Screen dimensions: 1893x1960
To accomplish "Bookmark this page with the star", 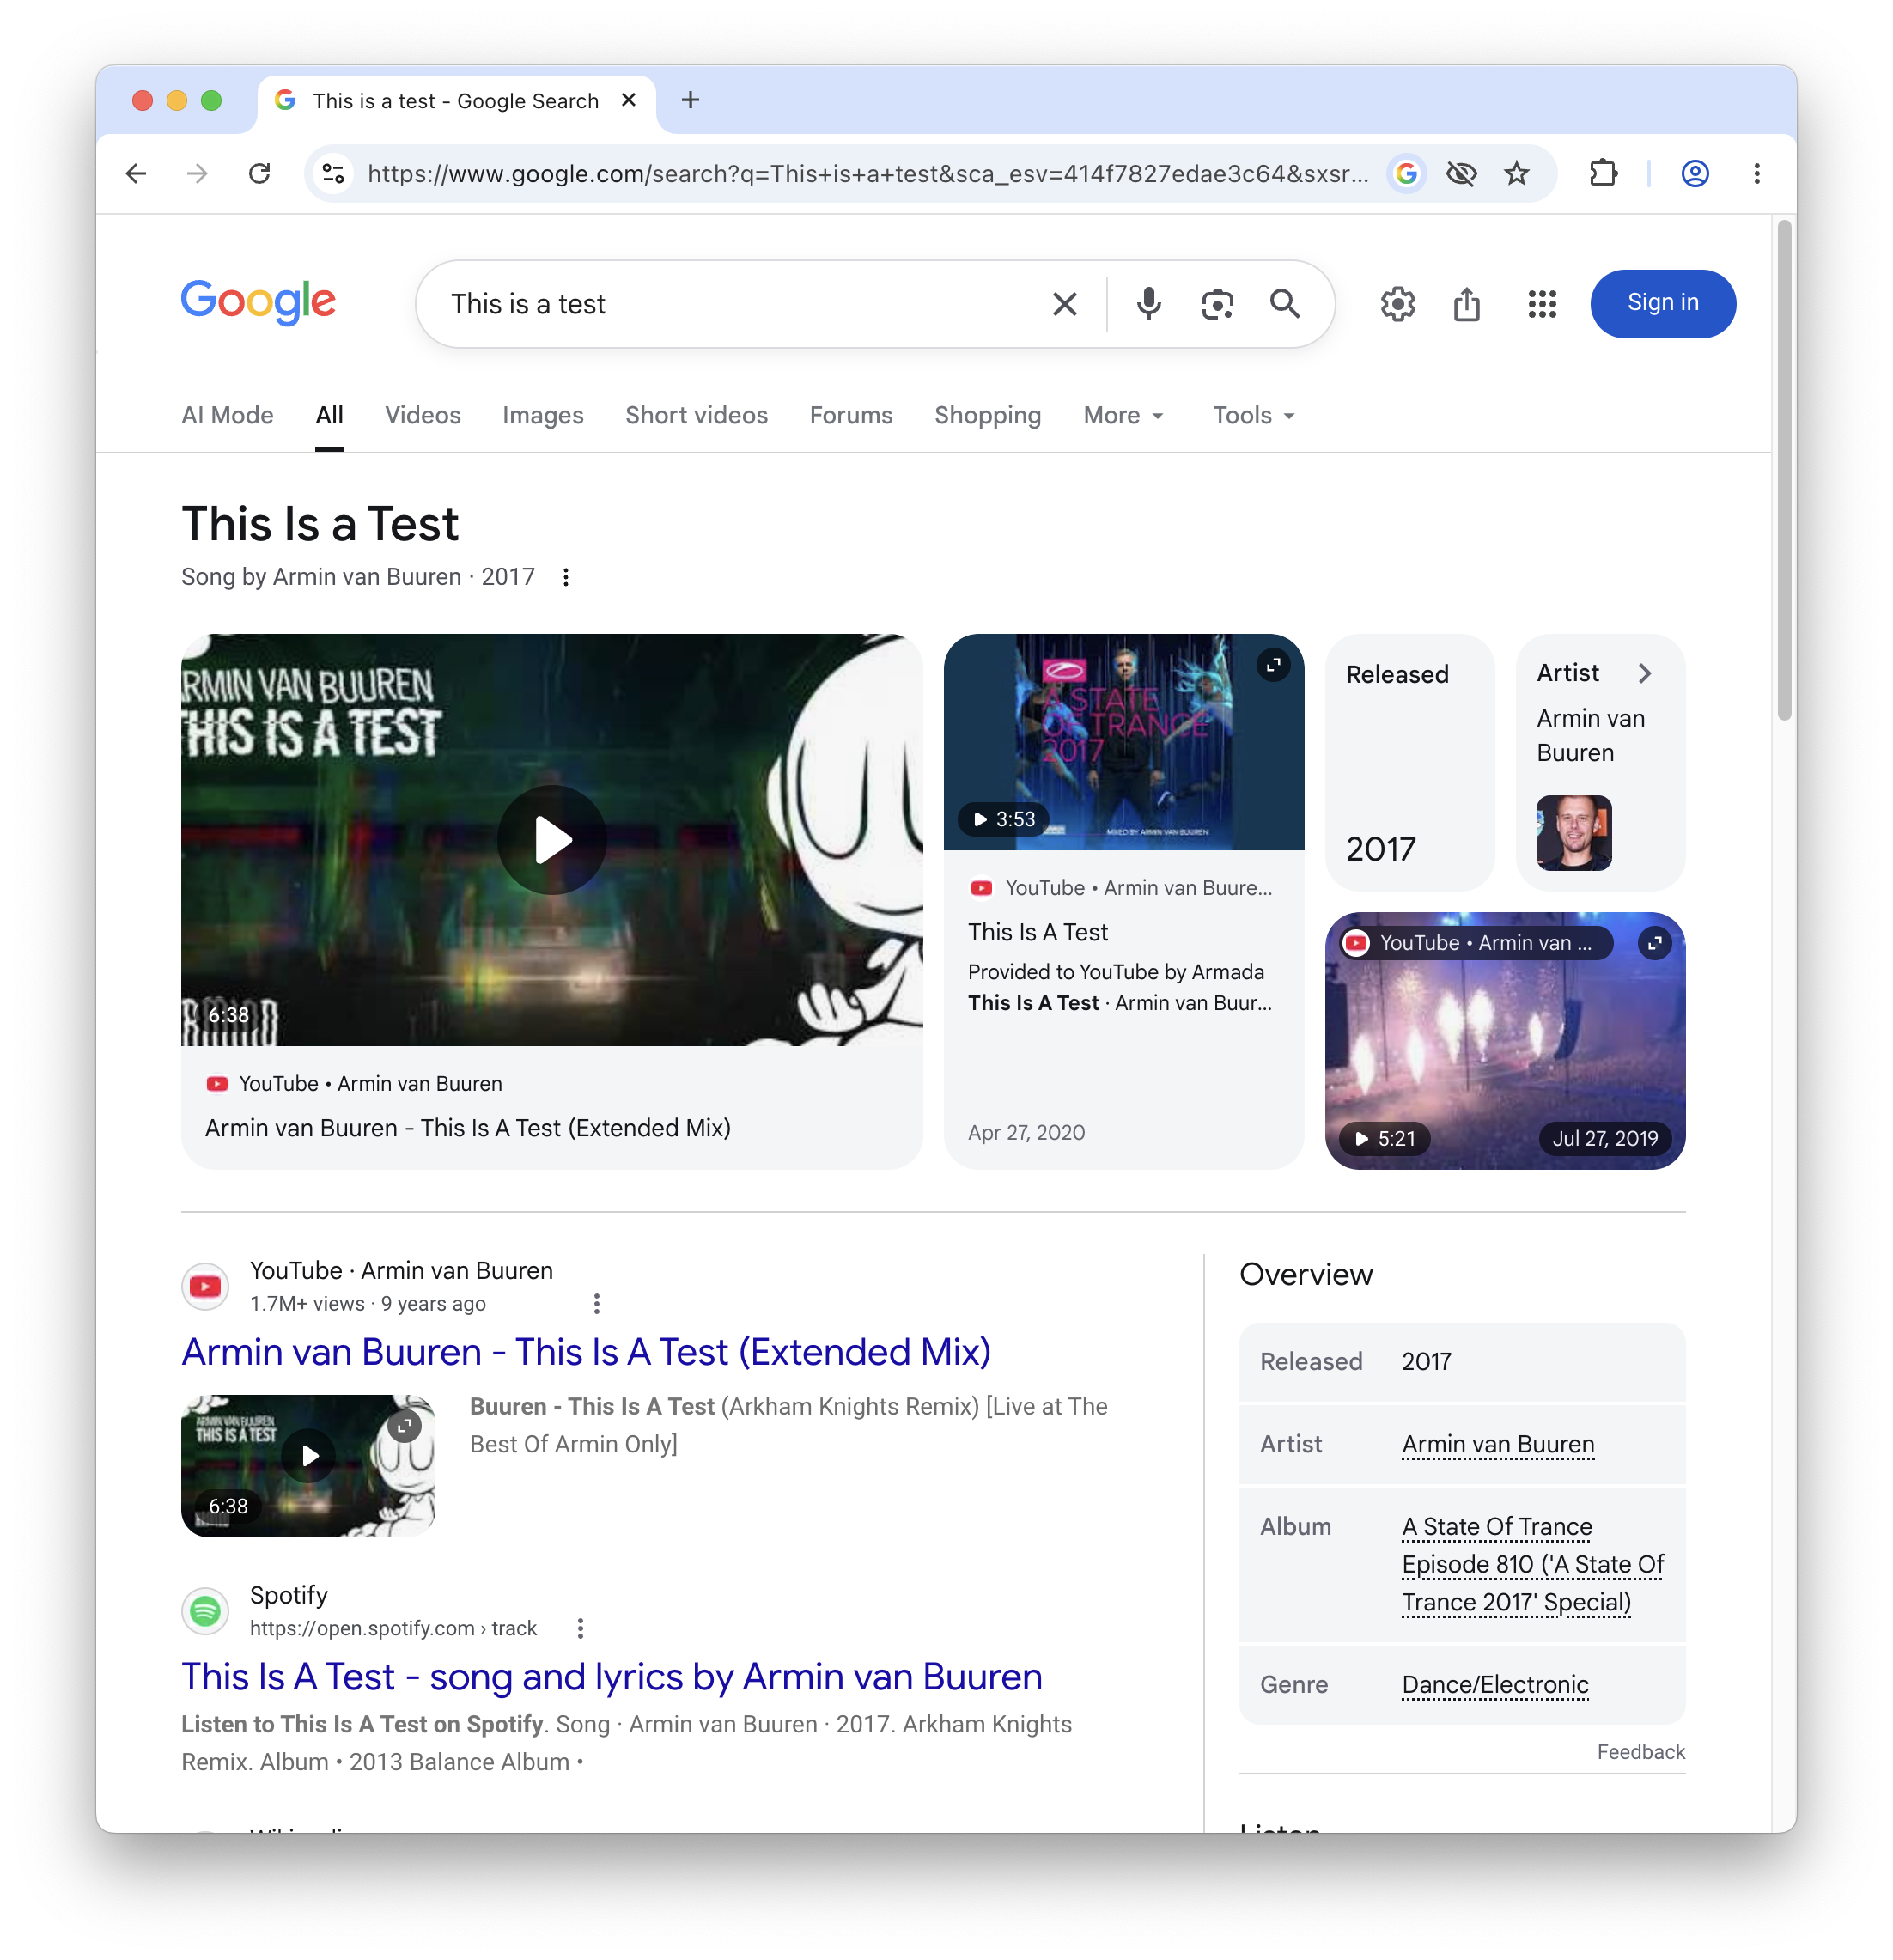I will coord(1516,174).
